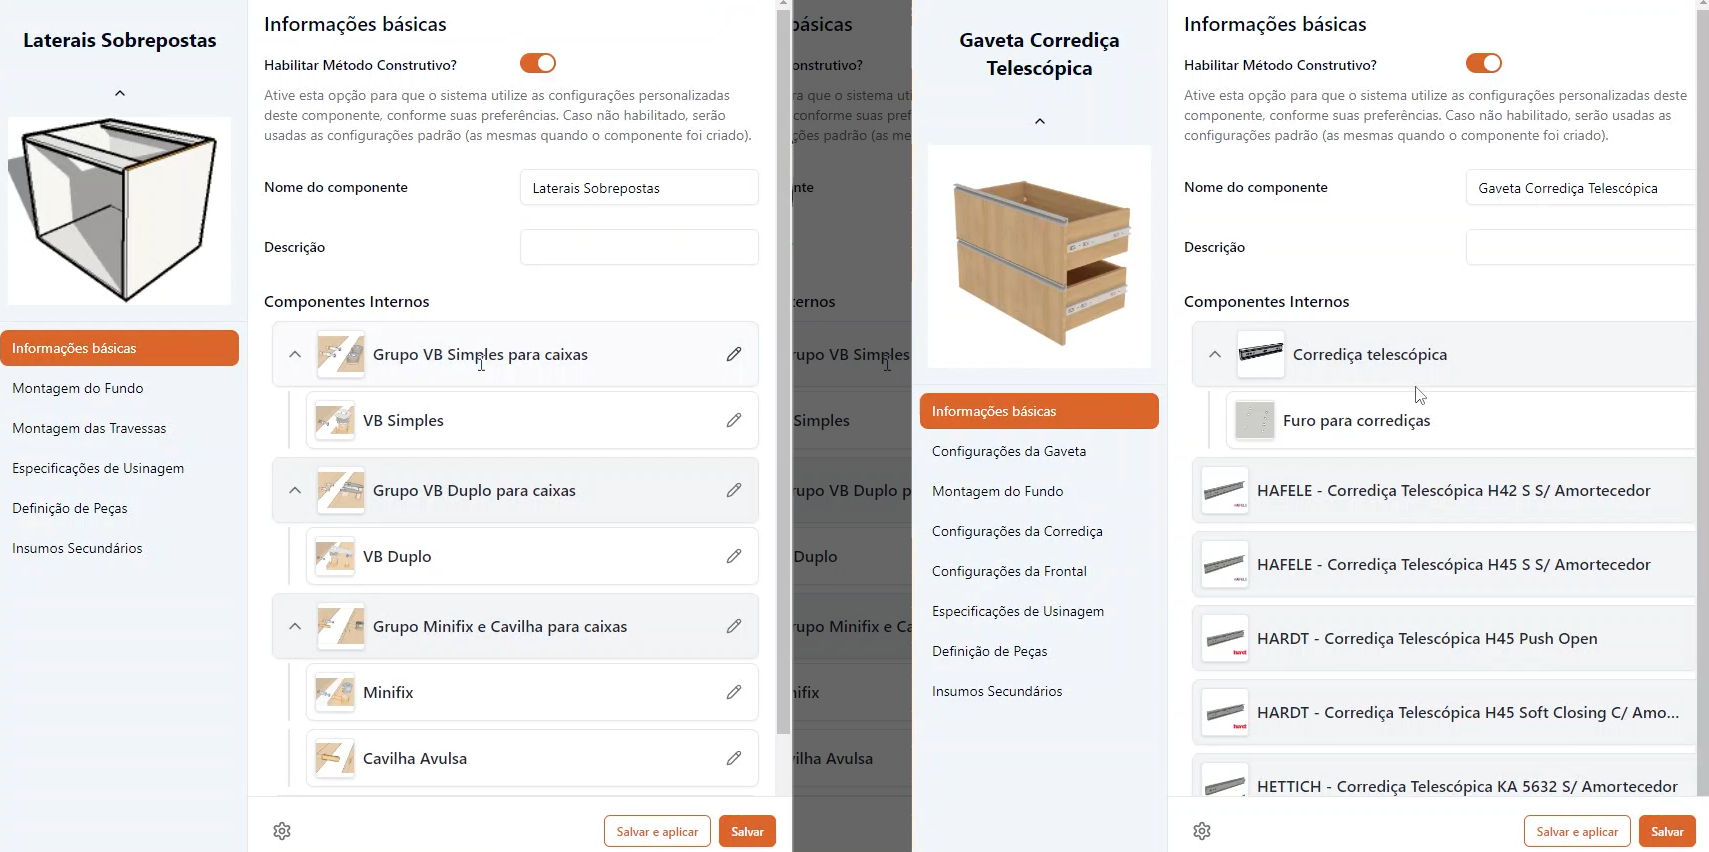The width and height of the screenshot is (1709, 852).
Task: Click the rightmost Salvar button
Action: point(1667,831)
